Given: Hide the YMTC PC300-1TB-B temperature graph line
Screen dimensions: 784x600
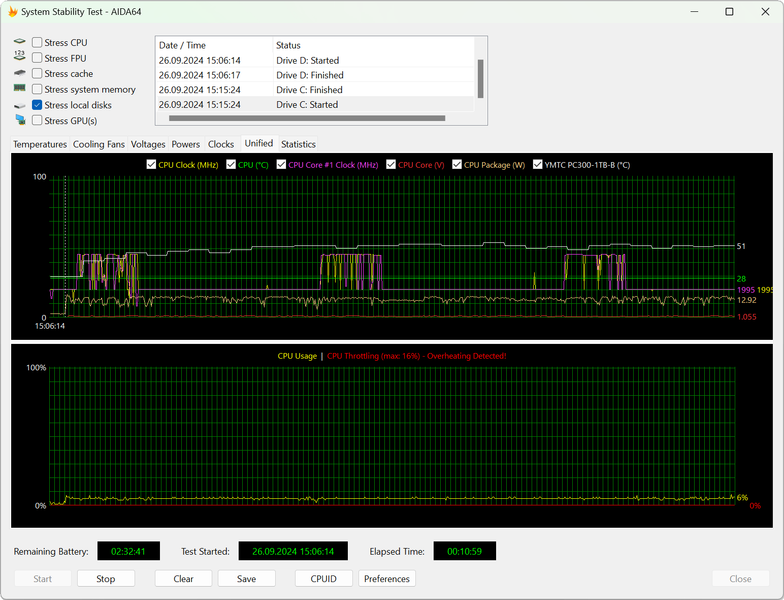Looking at the screenshot, I should [537, 165].
